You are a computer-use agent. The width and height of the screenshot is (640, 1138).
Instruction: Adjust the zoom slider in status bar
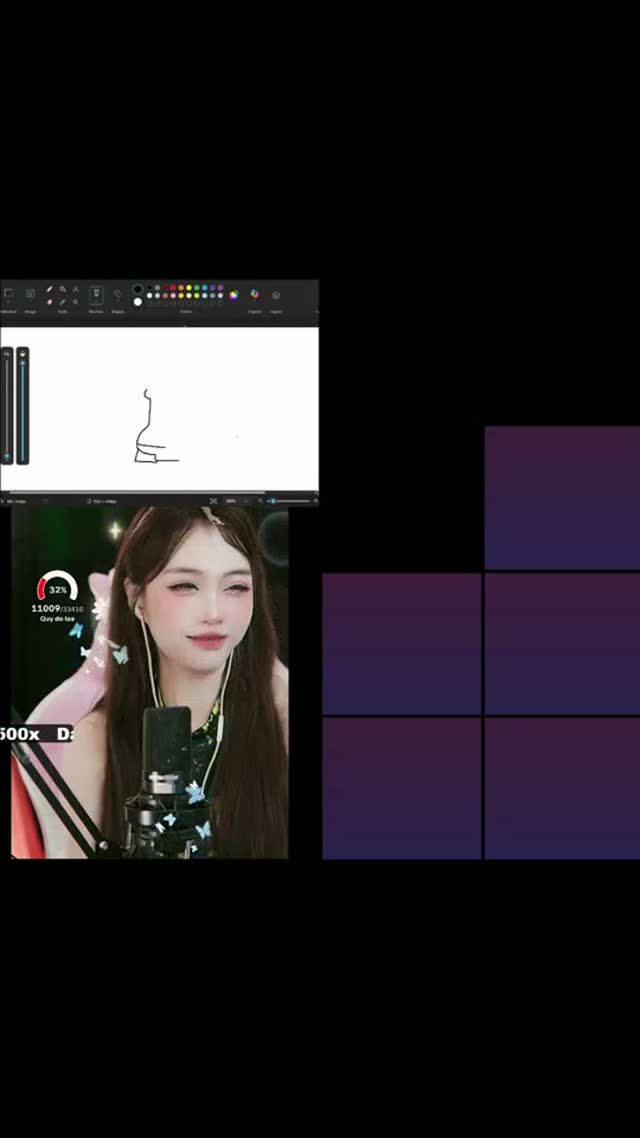tap(289, 501)
